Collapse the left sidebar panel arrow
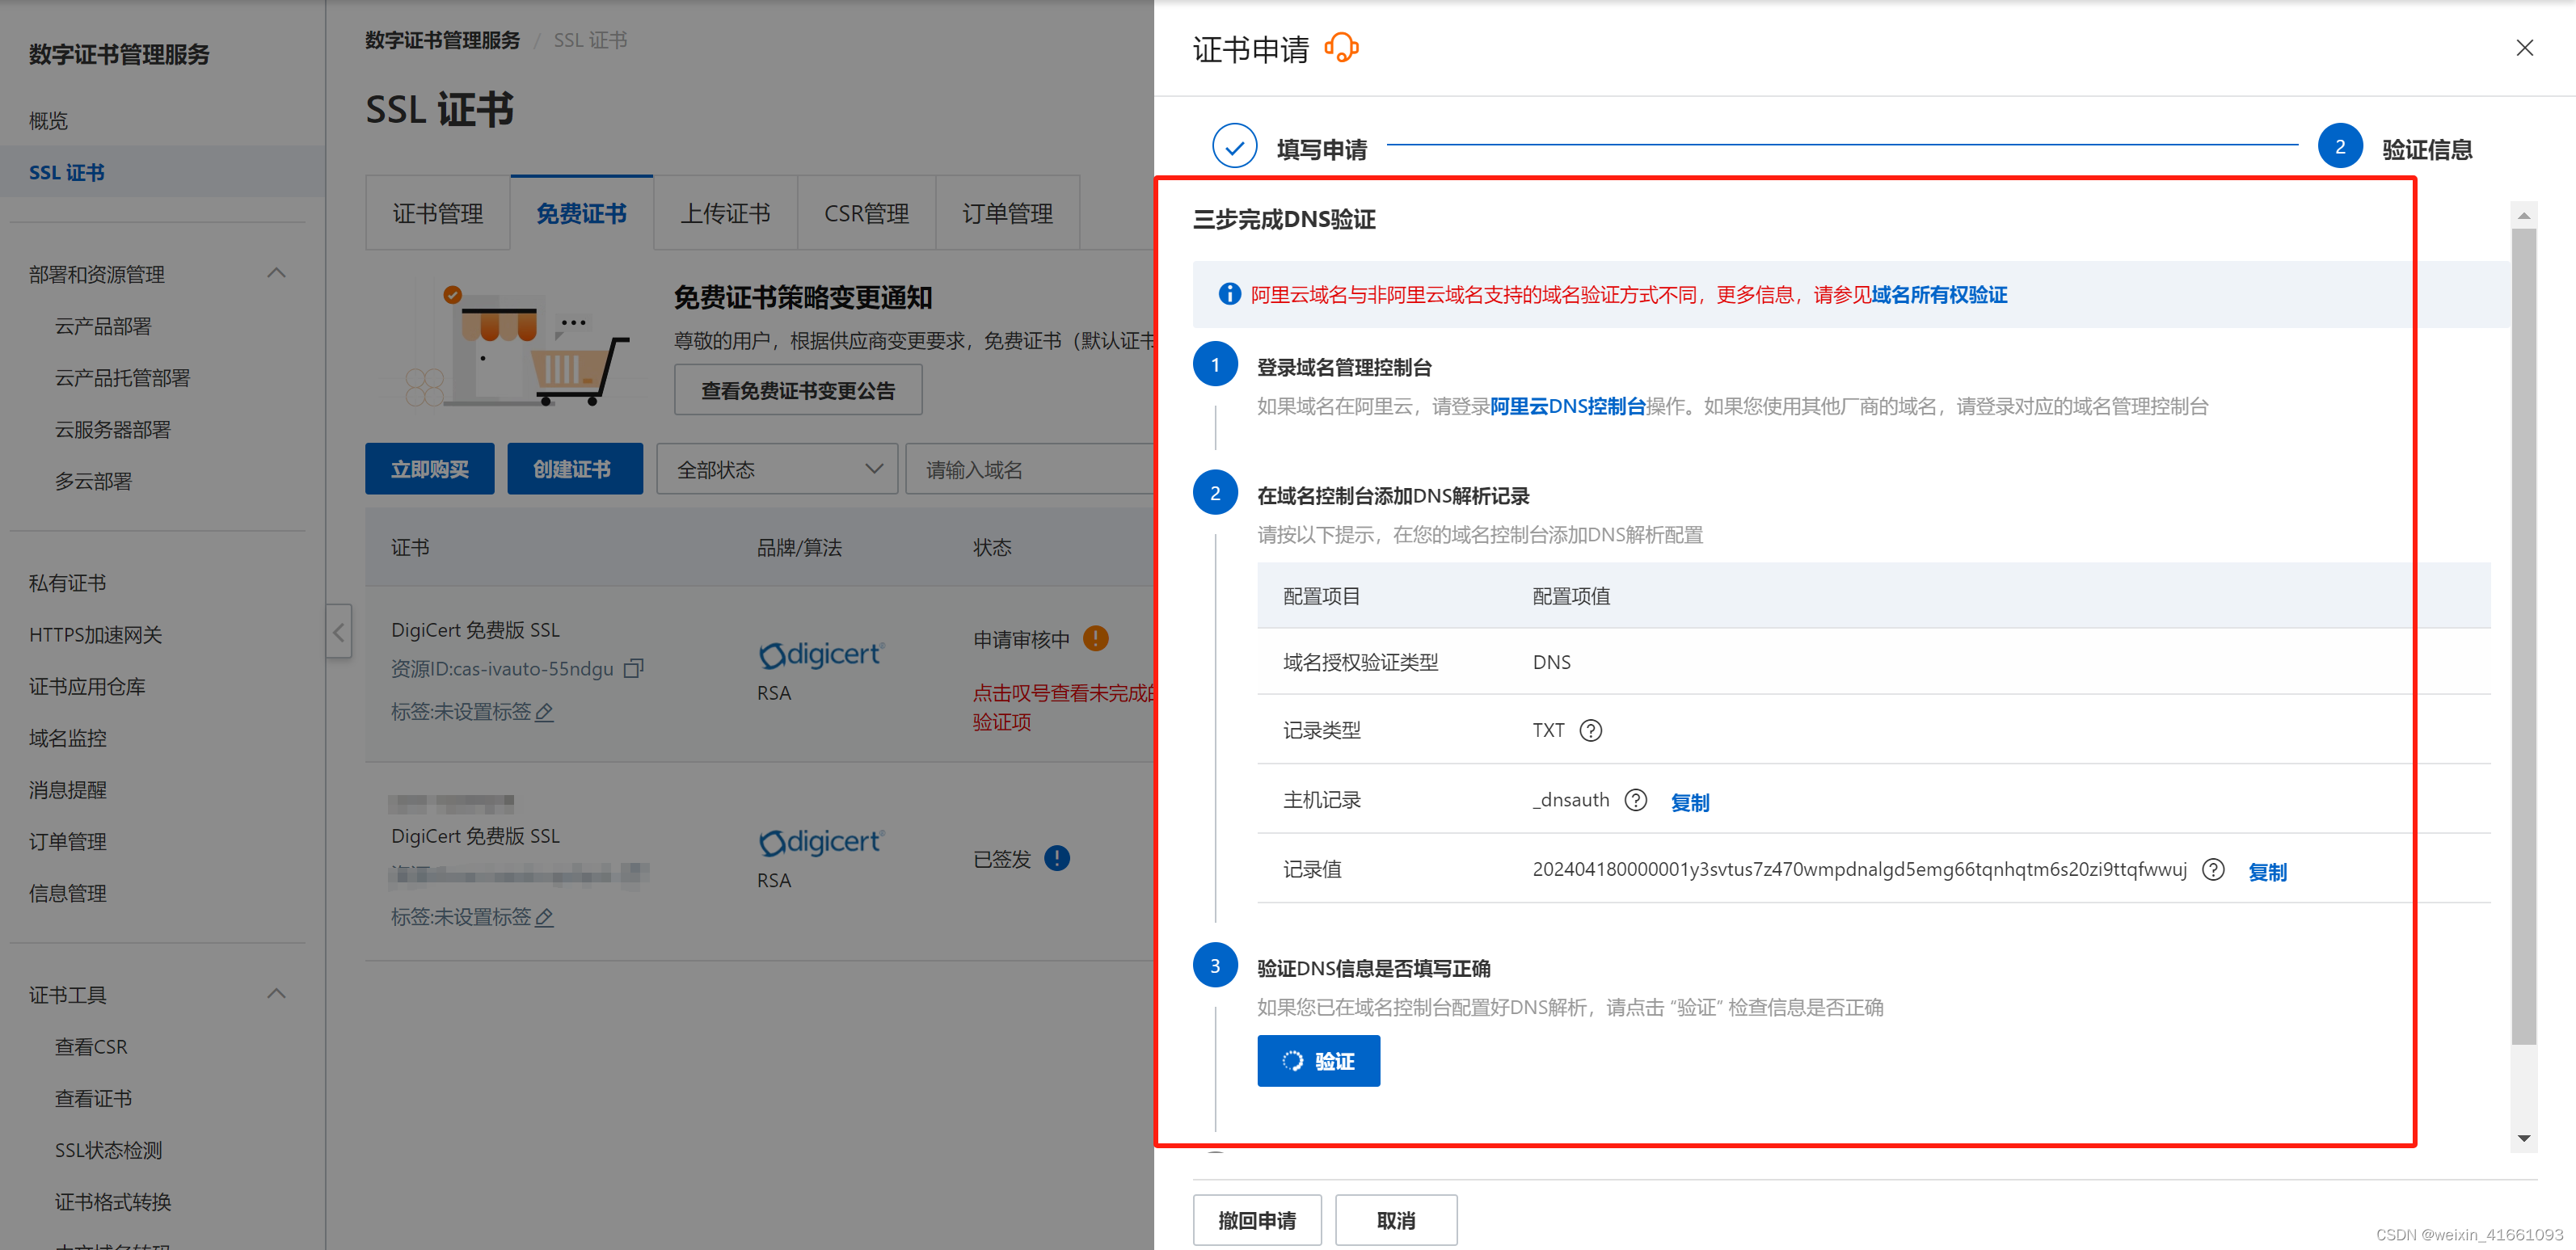Viewport: 2576px width, 1250px height. [339, 632]
